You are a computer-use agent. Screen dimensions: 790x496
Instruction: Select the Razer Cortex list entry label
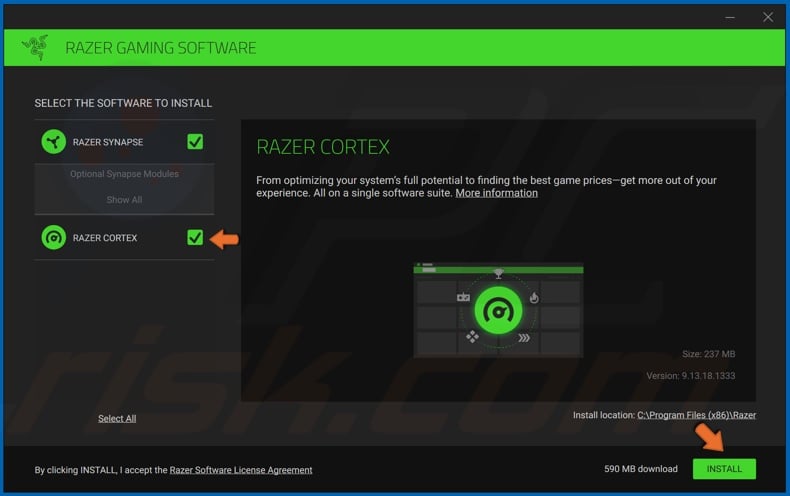click(x=105, y=238)
